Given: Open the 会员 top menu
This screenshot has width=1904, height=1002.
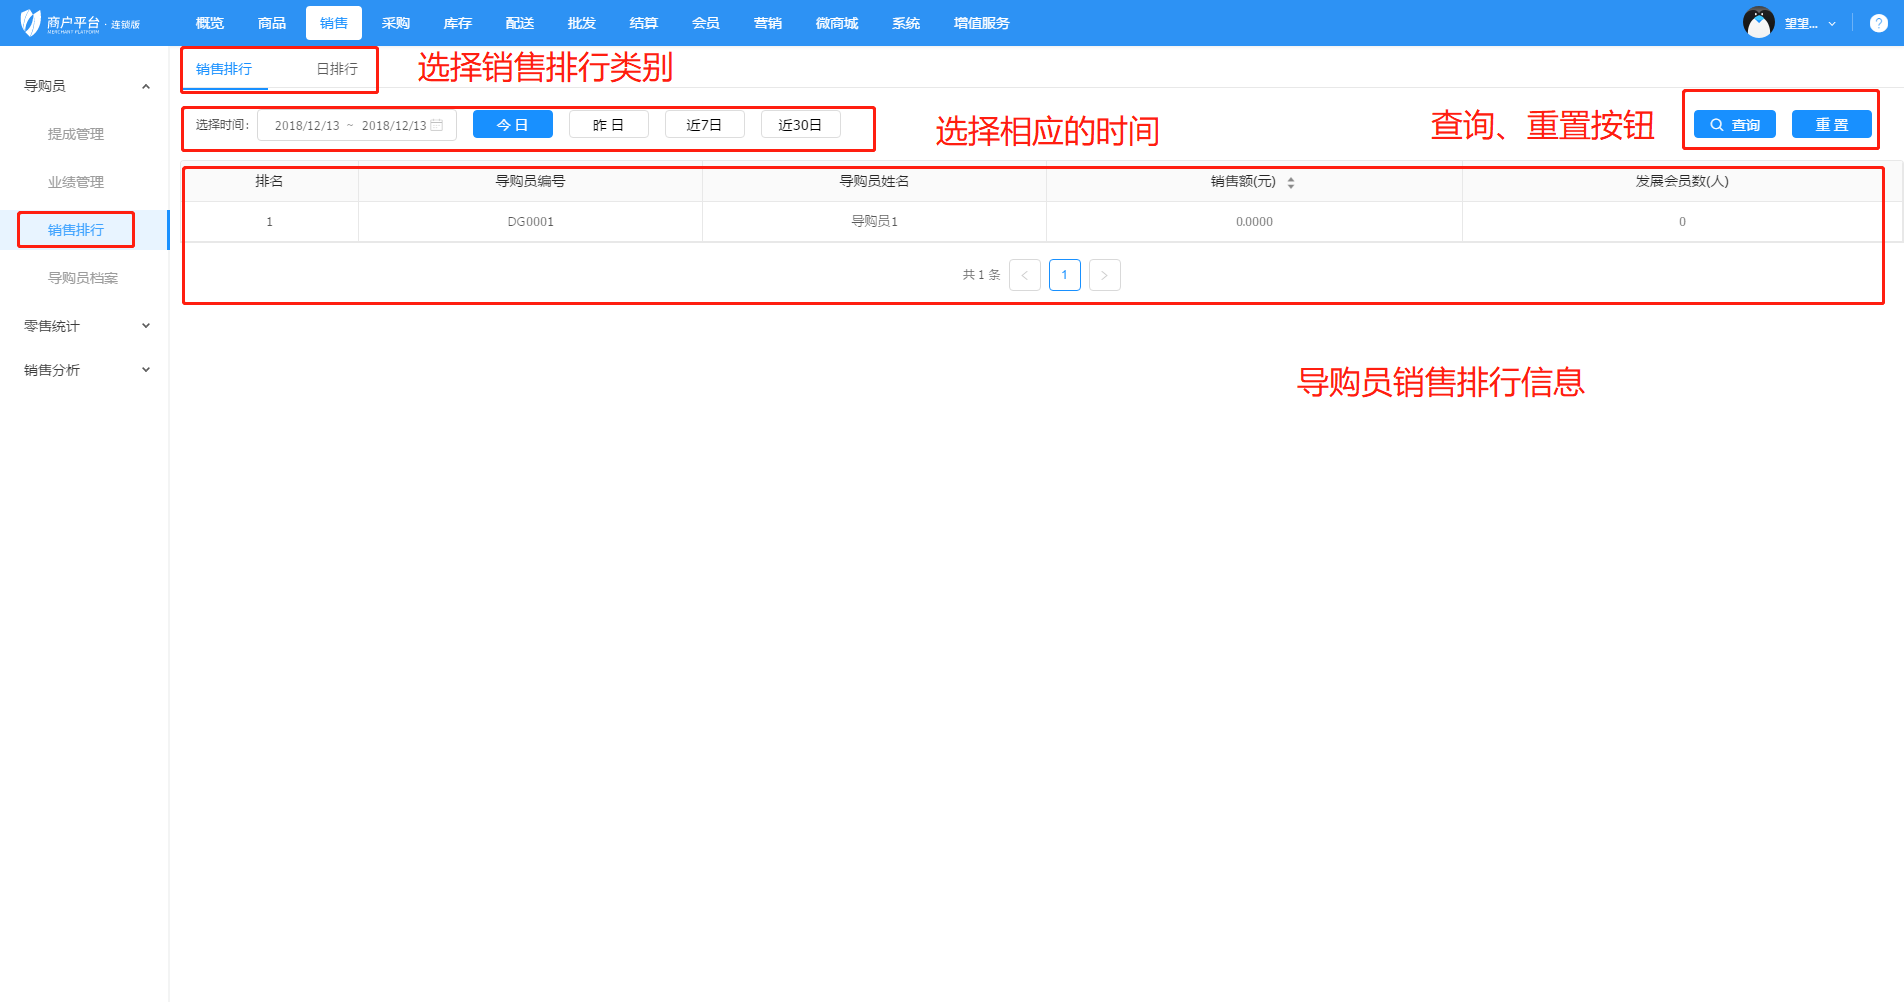Looking at the screenshot, I should (705, 23).
